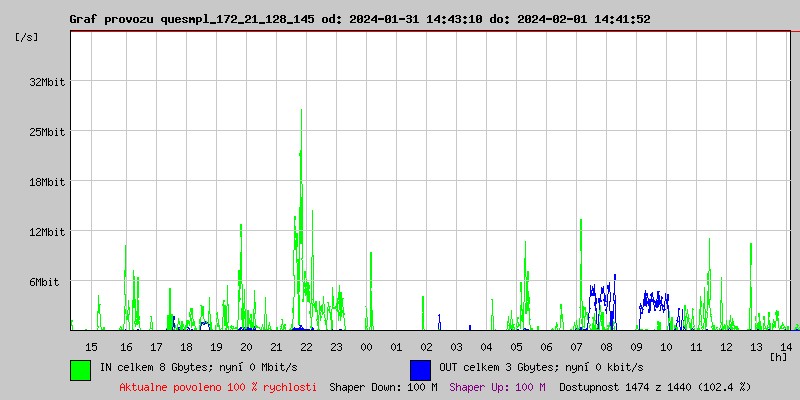Pick hour 15 on the time axis
The height and width of the screenshot is (400, 800).
tap(91, 346)
